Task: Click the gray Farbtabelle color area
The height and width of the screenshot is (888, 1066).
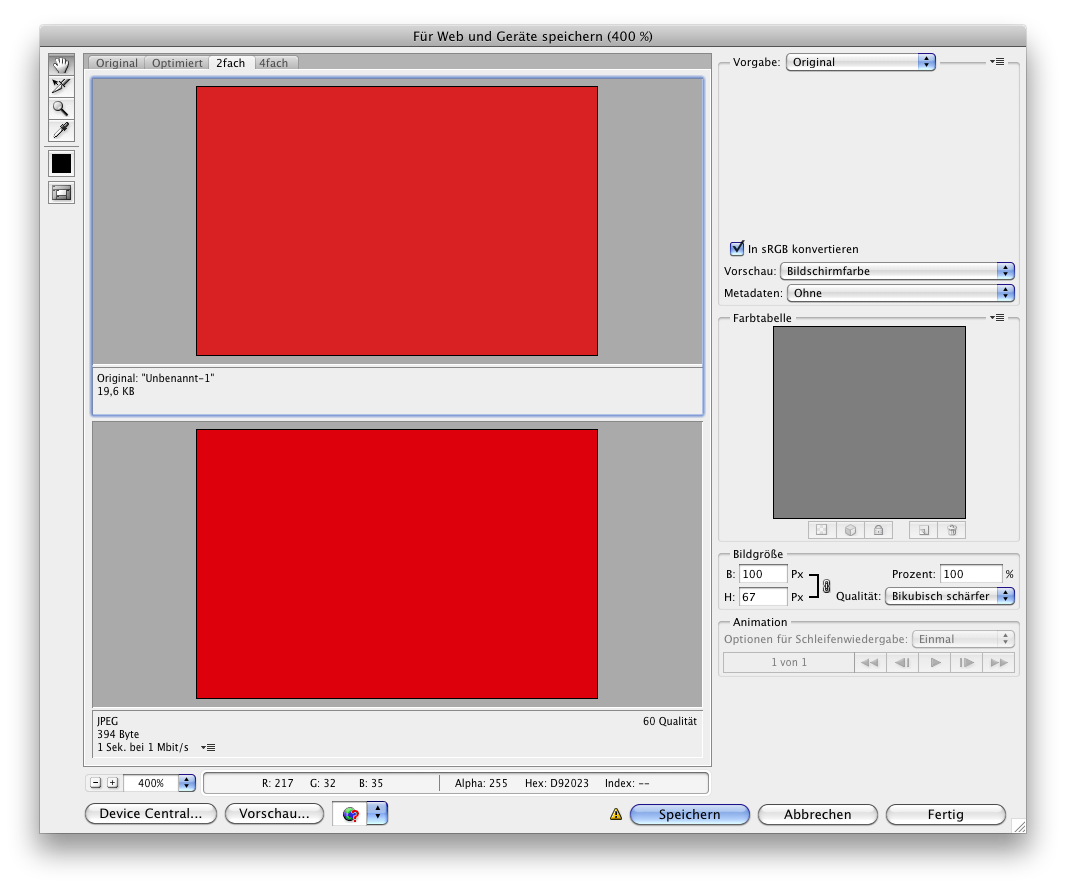Action: 870,422
